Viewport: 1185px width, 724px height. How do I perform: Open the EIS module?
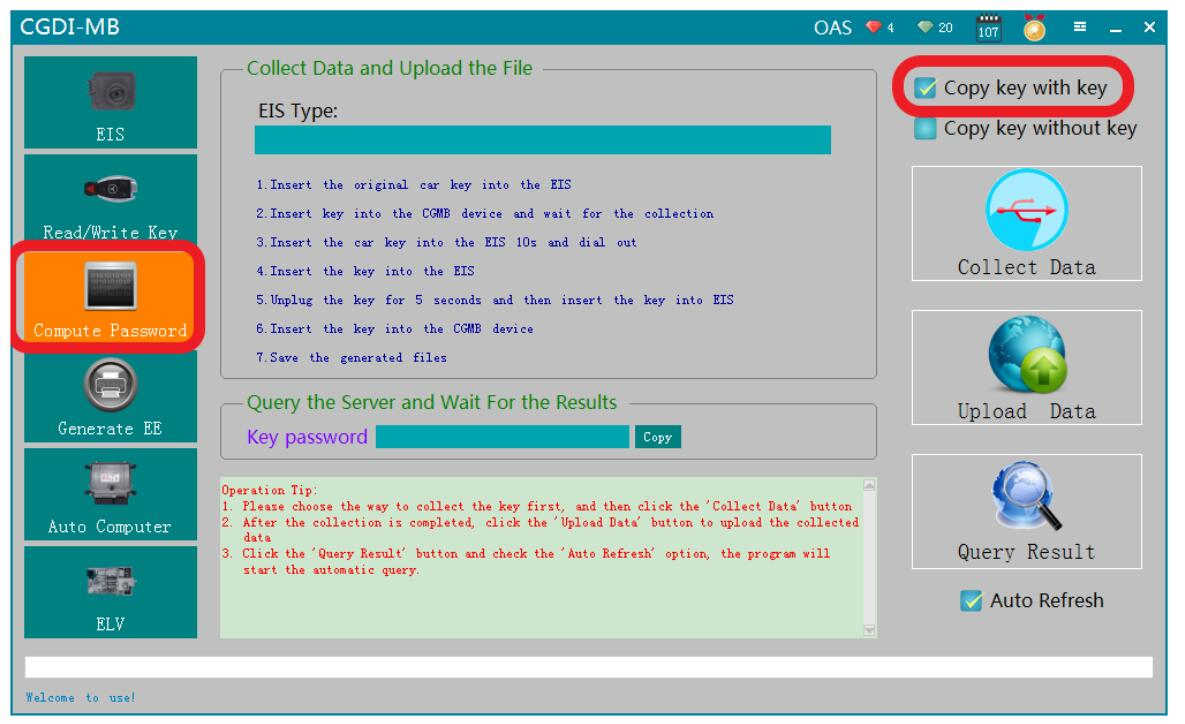coord(110,102)
